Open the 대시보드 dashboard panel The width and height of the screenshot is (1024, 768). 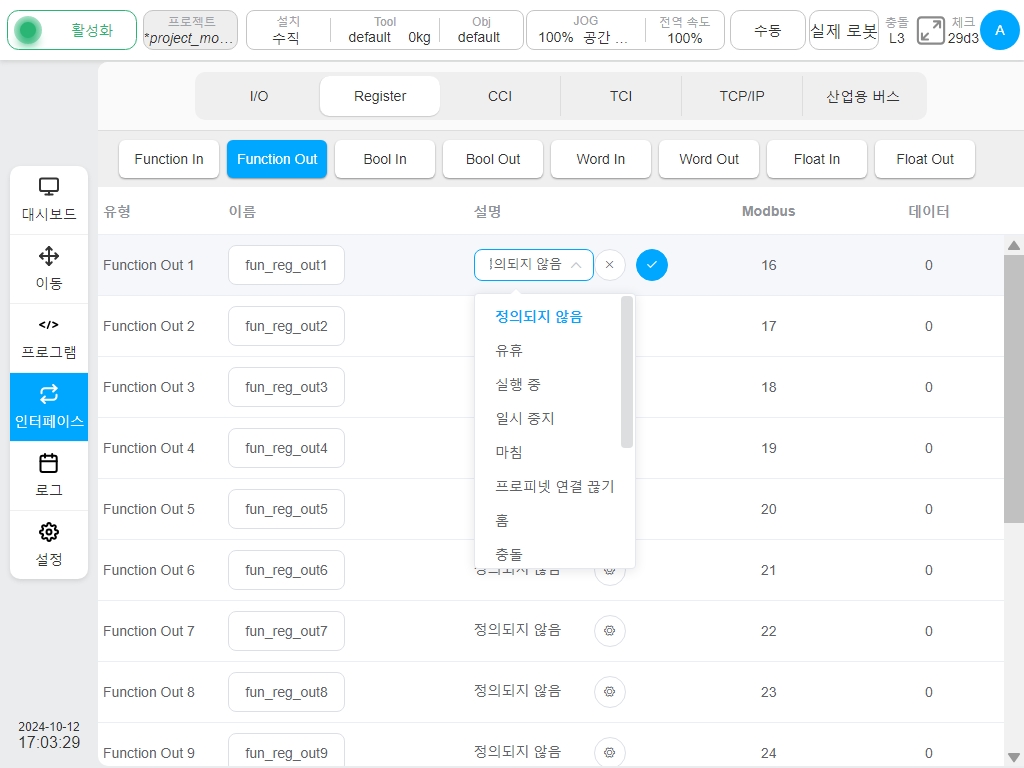coord(49,200)
